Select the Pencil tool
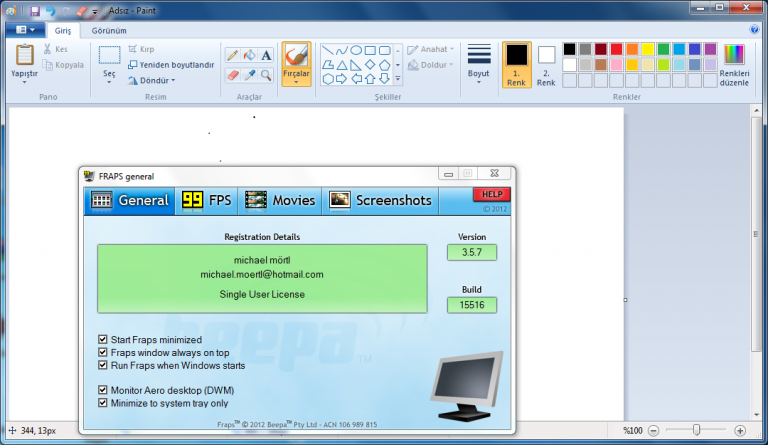Viewport: 768px width, 445px height. coord(232,55)
